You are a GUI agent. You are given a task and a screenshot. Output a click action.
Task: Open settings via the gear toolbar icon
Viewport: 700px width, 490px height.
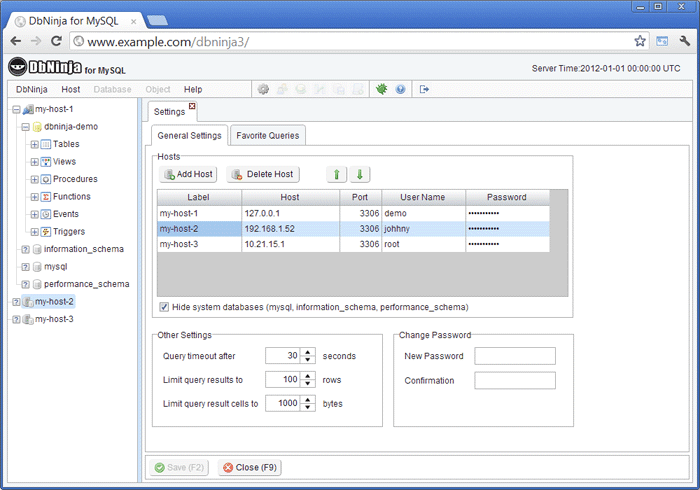[x=263, y=89]
